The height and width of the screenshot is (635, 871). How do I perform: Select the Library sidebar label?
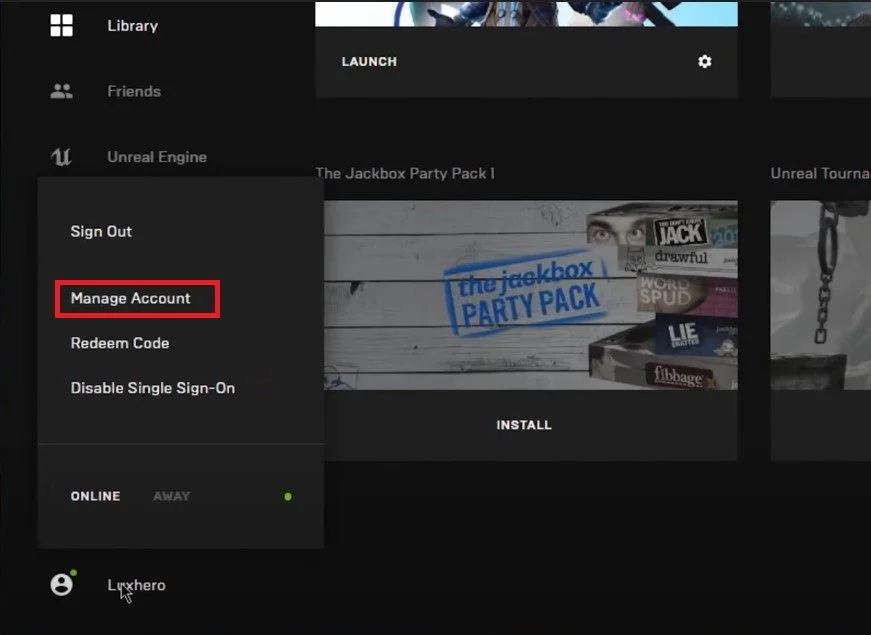pos(133,26)
